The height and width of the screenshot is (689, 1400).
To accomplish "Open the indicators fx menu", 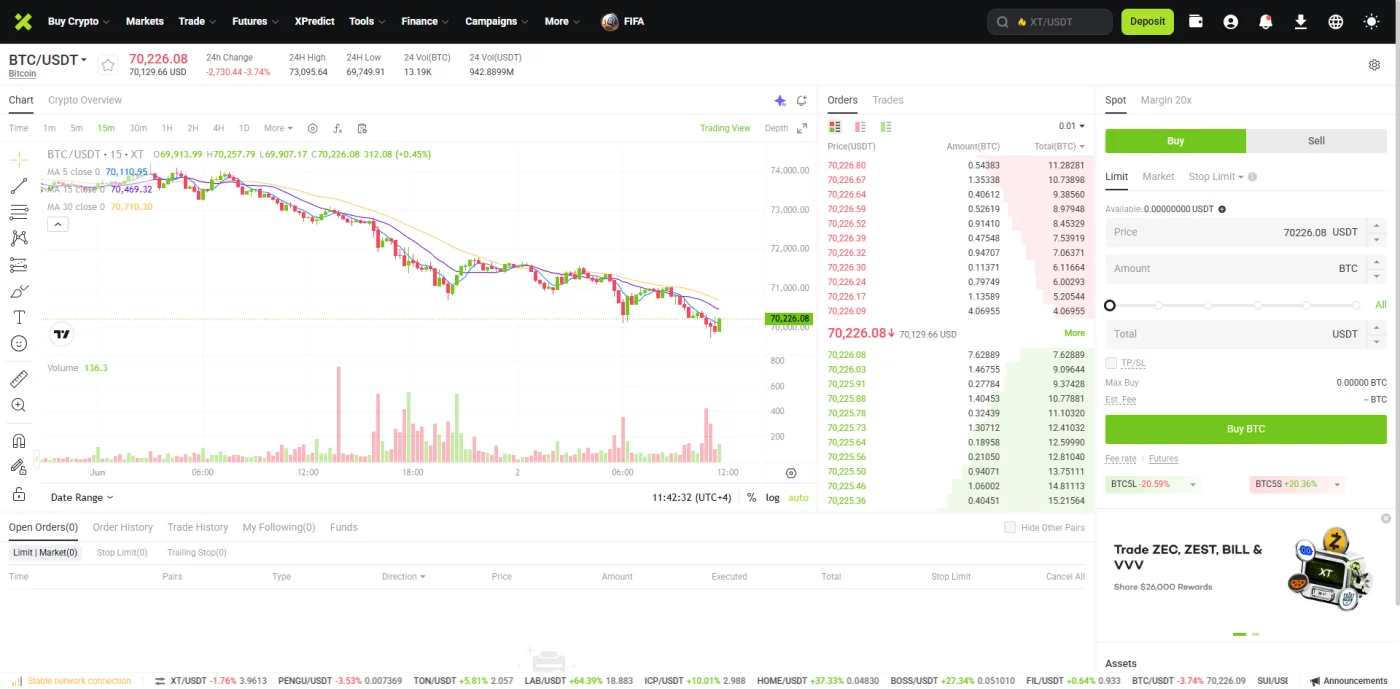I will pos(338,128).
